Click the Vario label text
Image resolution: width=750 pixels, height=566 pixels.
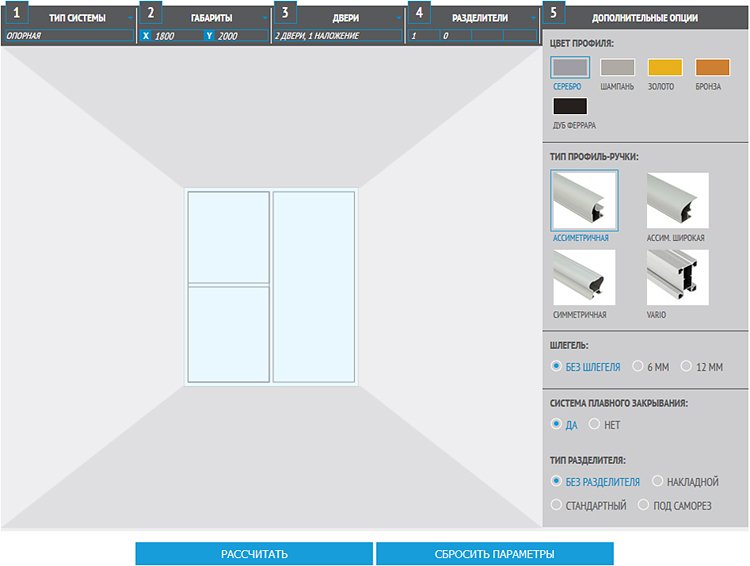point(656,315)
